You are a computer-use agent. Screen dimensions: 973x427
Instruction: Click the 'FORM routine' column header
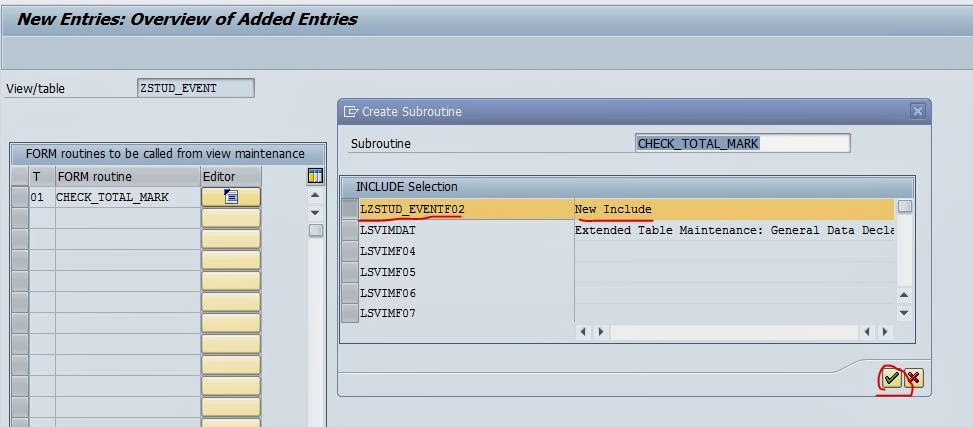click(x=128, y=177)
